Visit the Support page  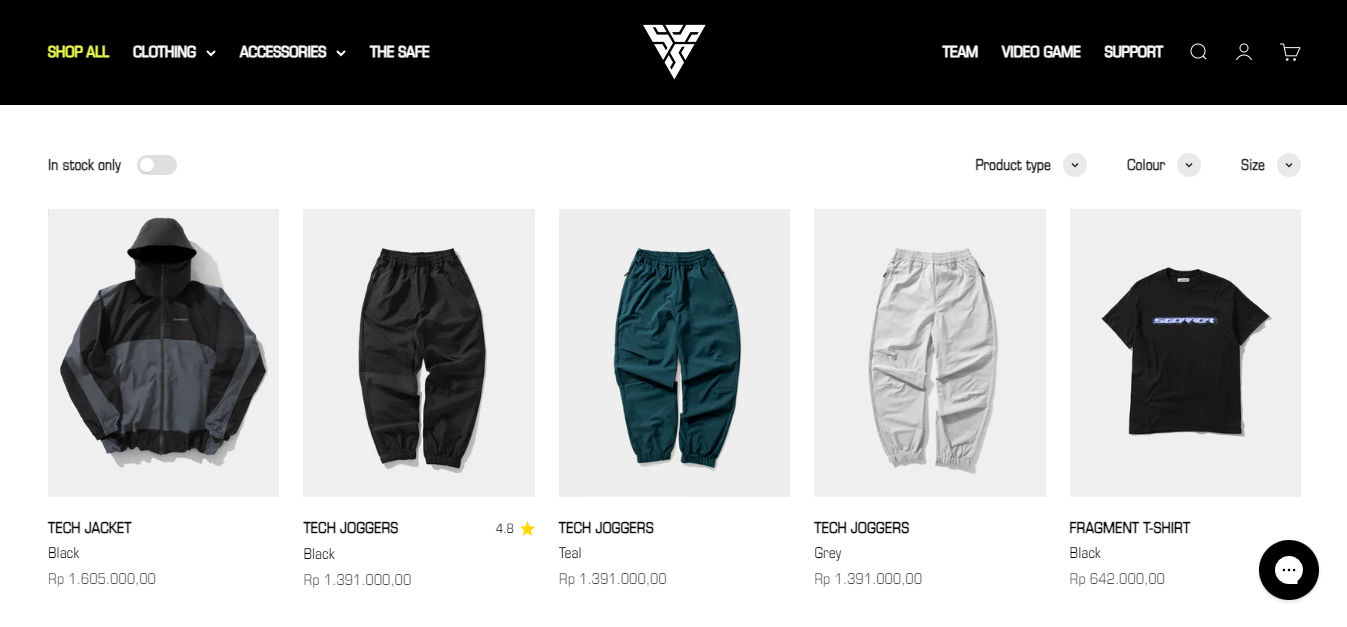1133,52
